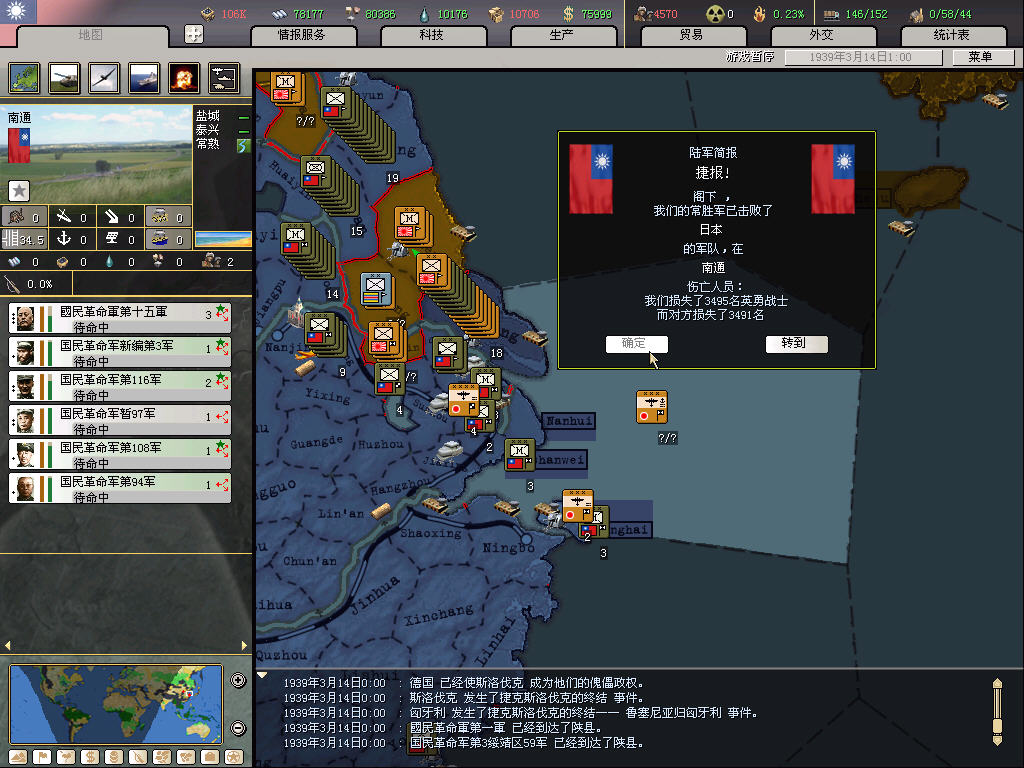Select Japanese air unit marked ?/? at sea

[652, 406]
